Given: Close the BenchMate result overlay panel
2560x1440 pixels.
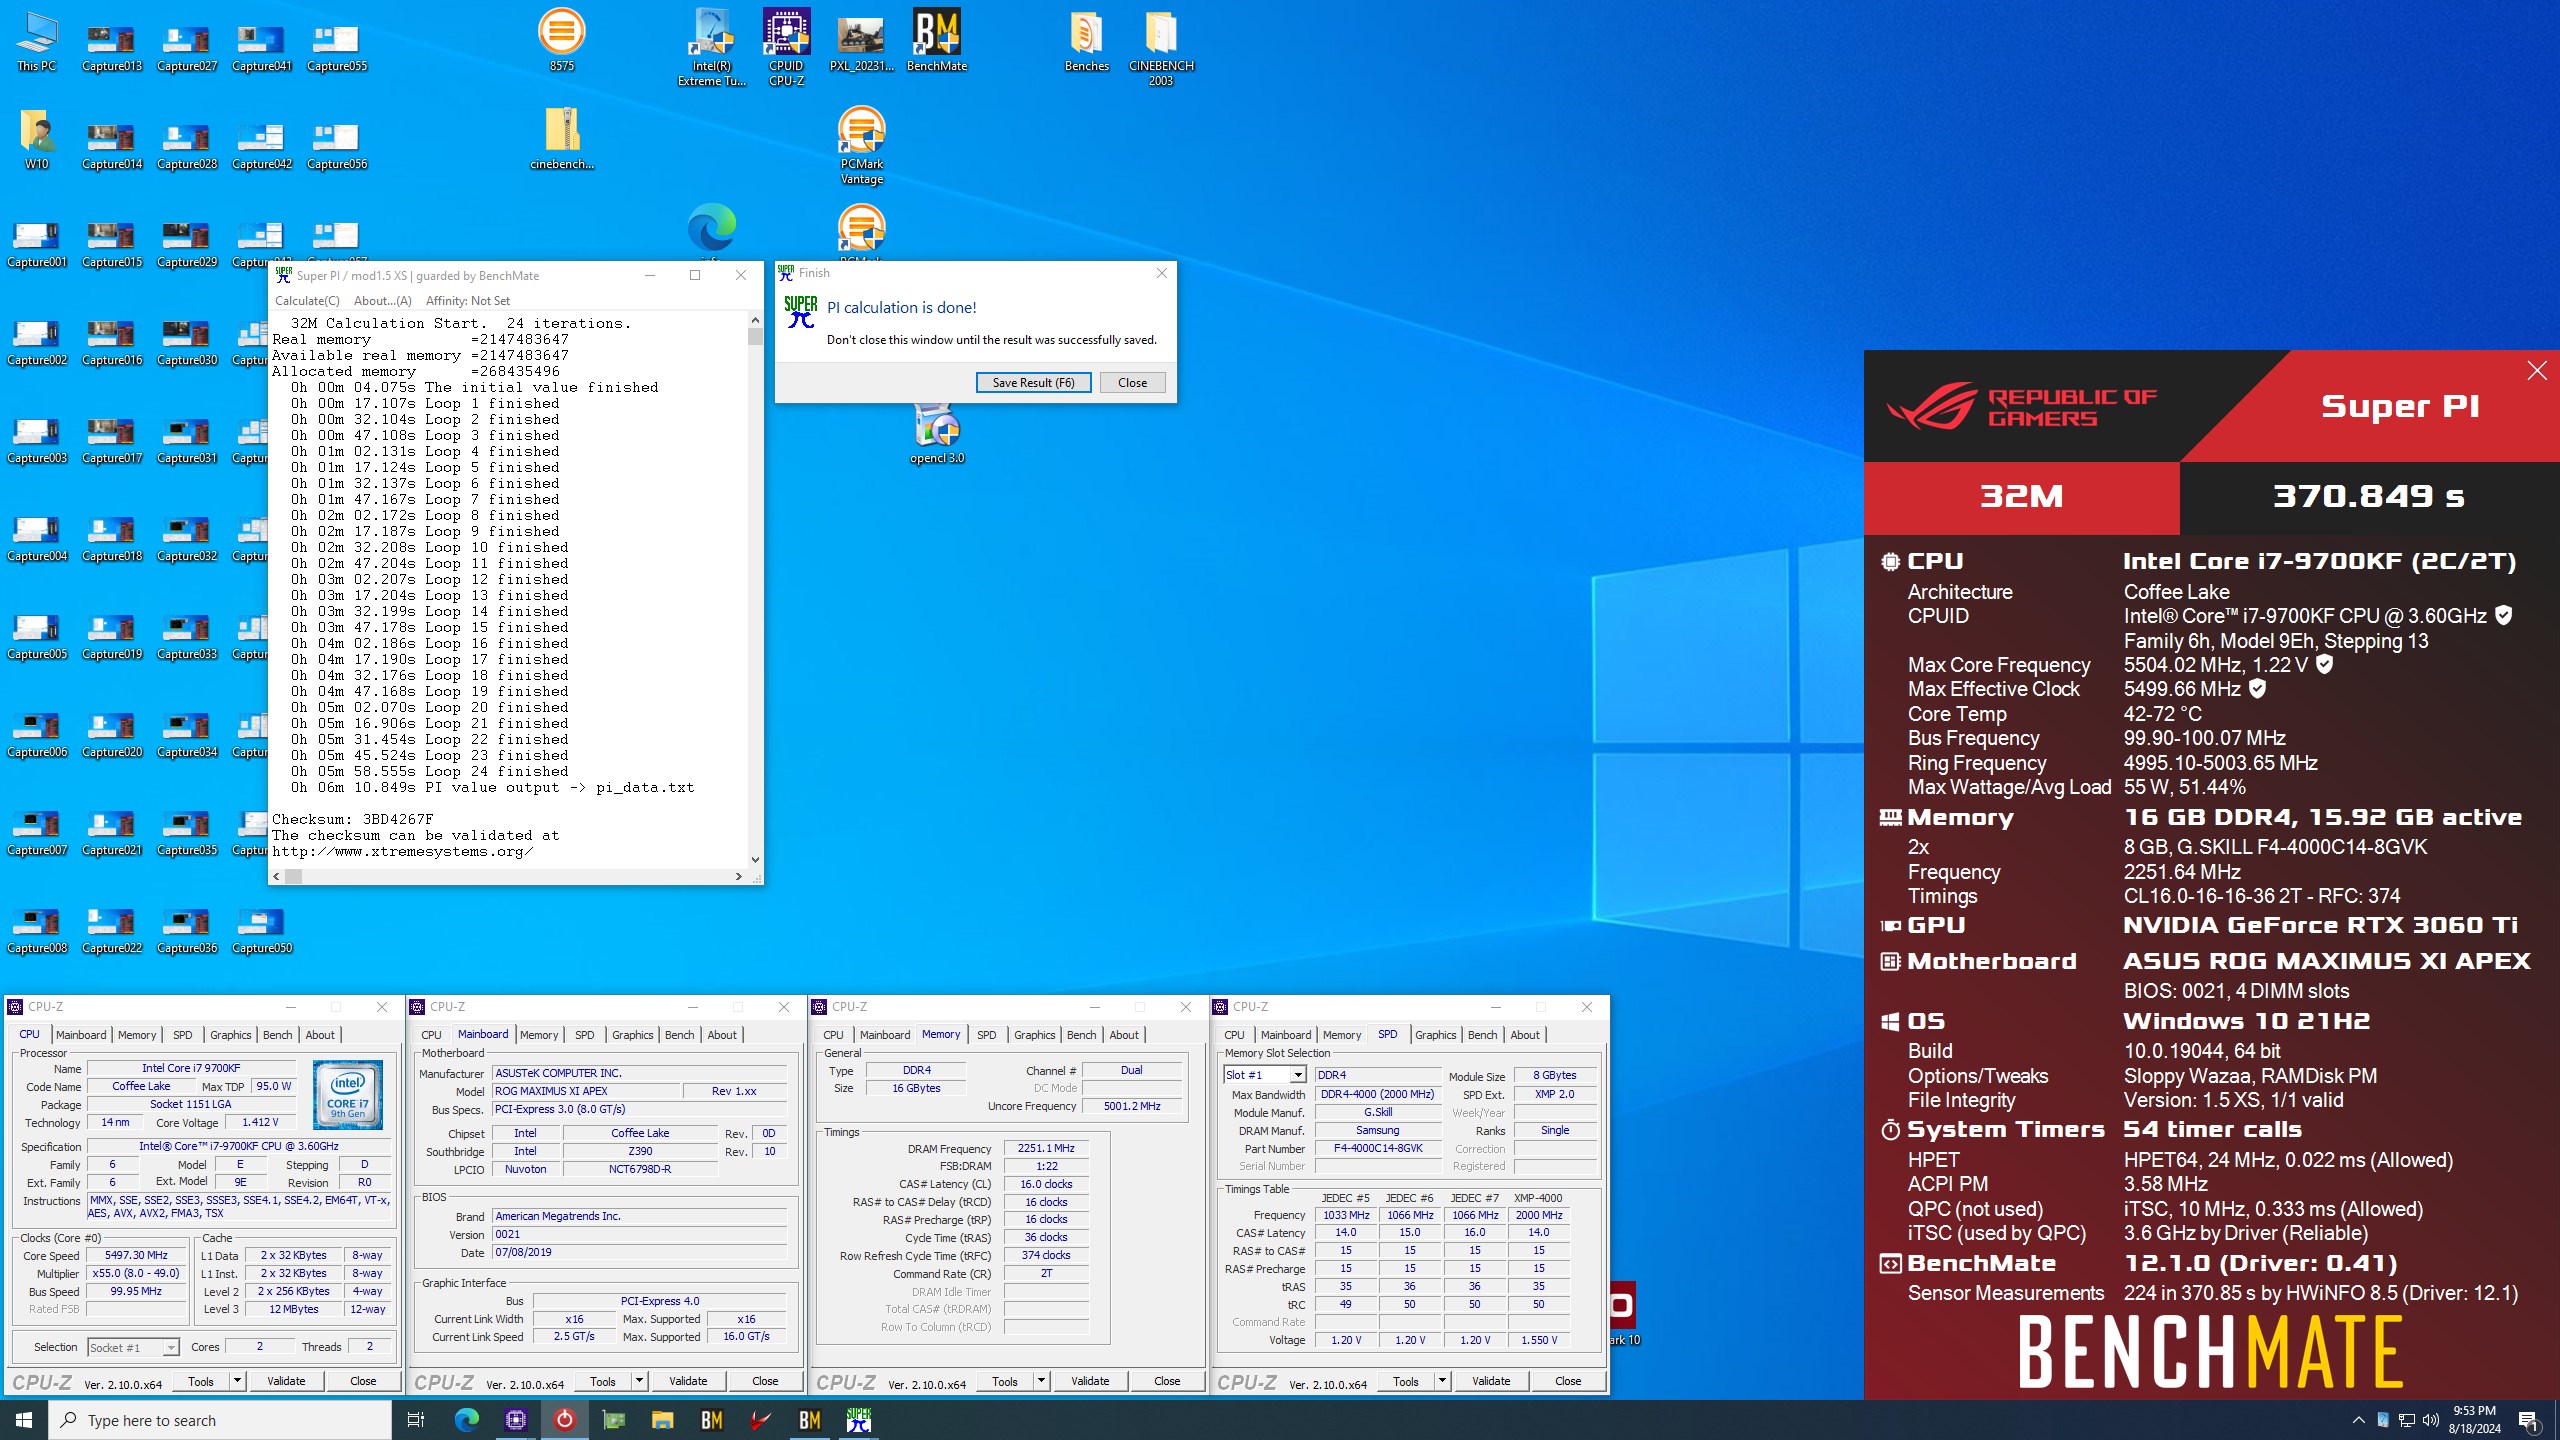Looking at the screenshot, I should tap(2537, 371).
